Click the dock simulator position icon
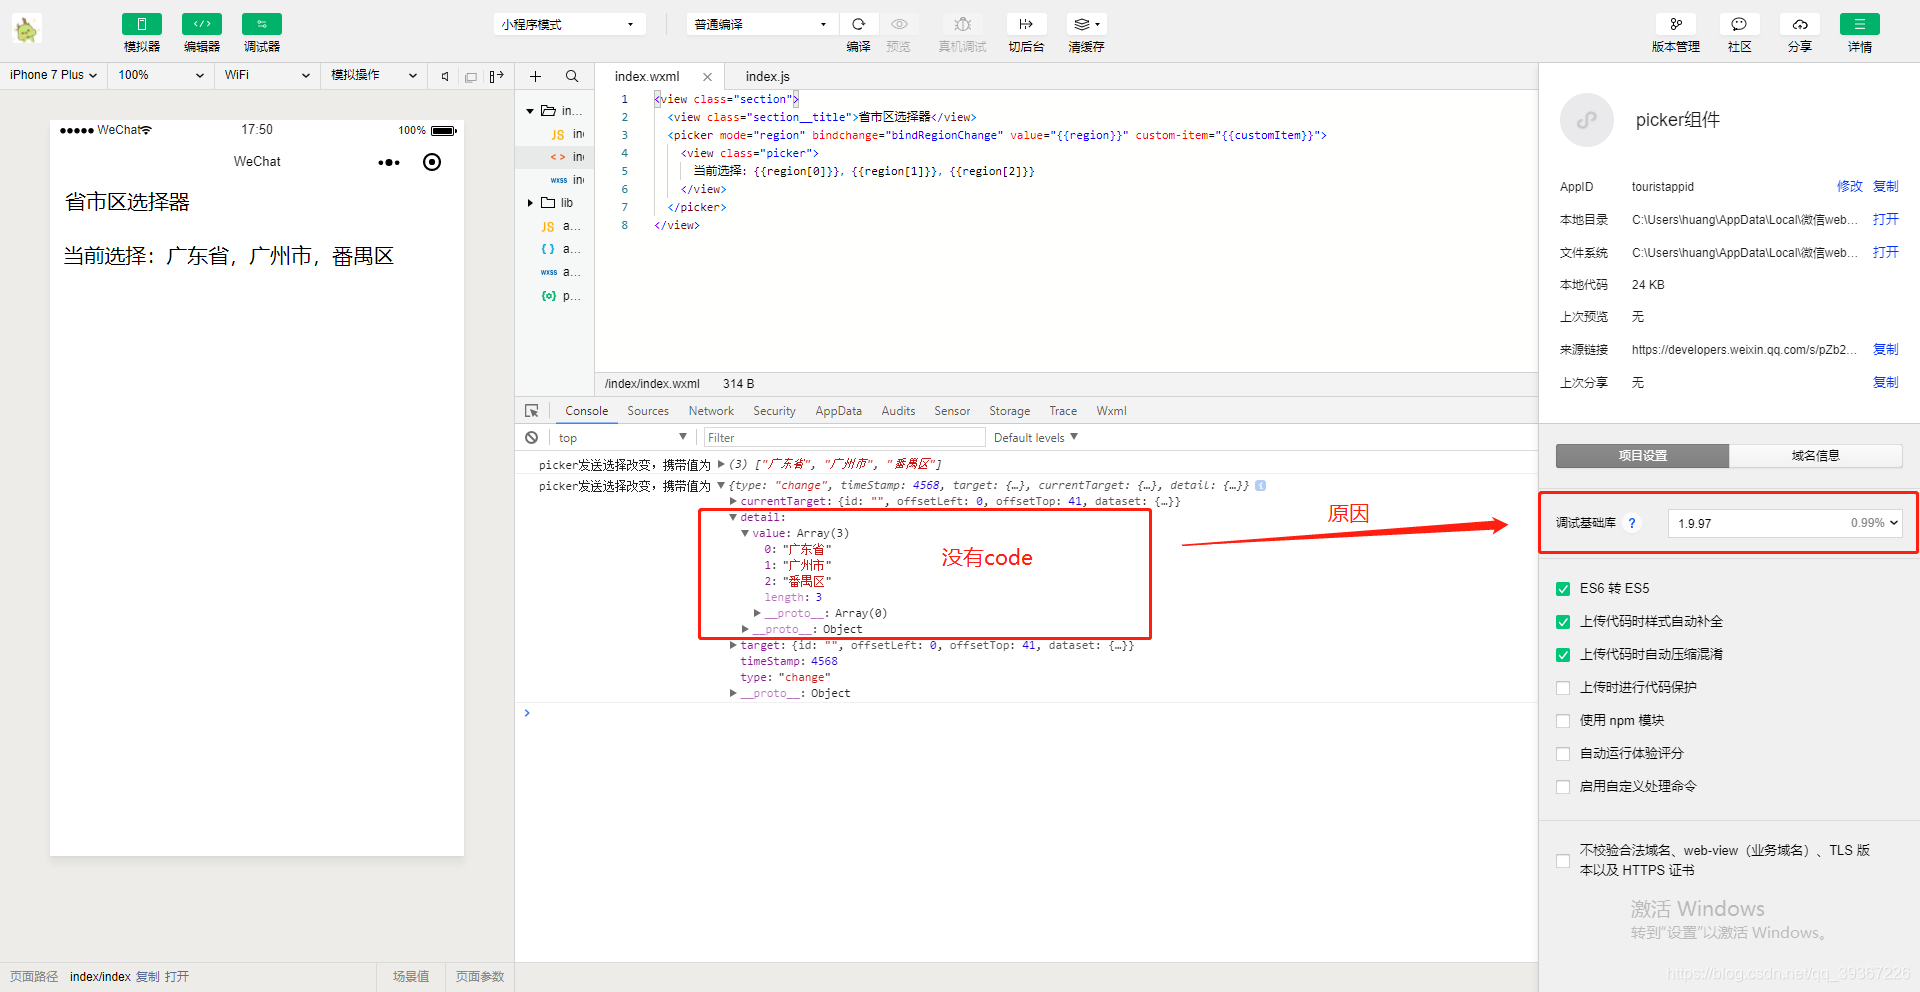Viewport: 1920px width, 992px height. [496, 76]
